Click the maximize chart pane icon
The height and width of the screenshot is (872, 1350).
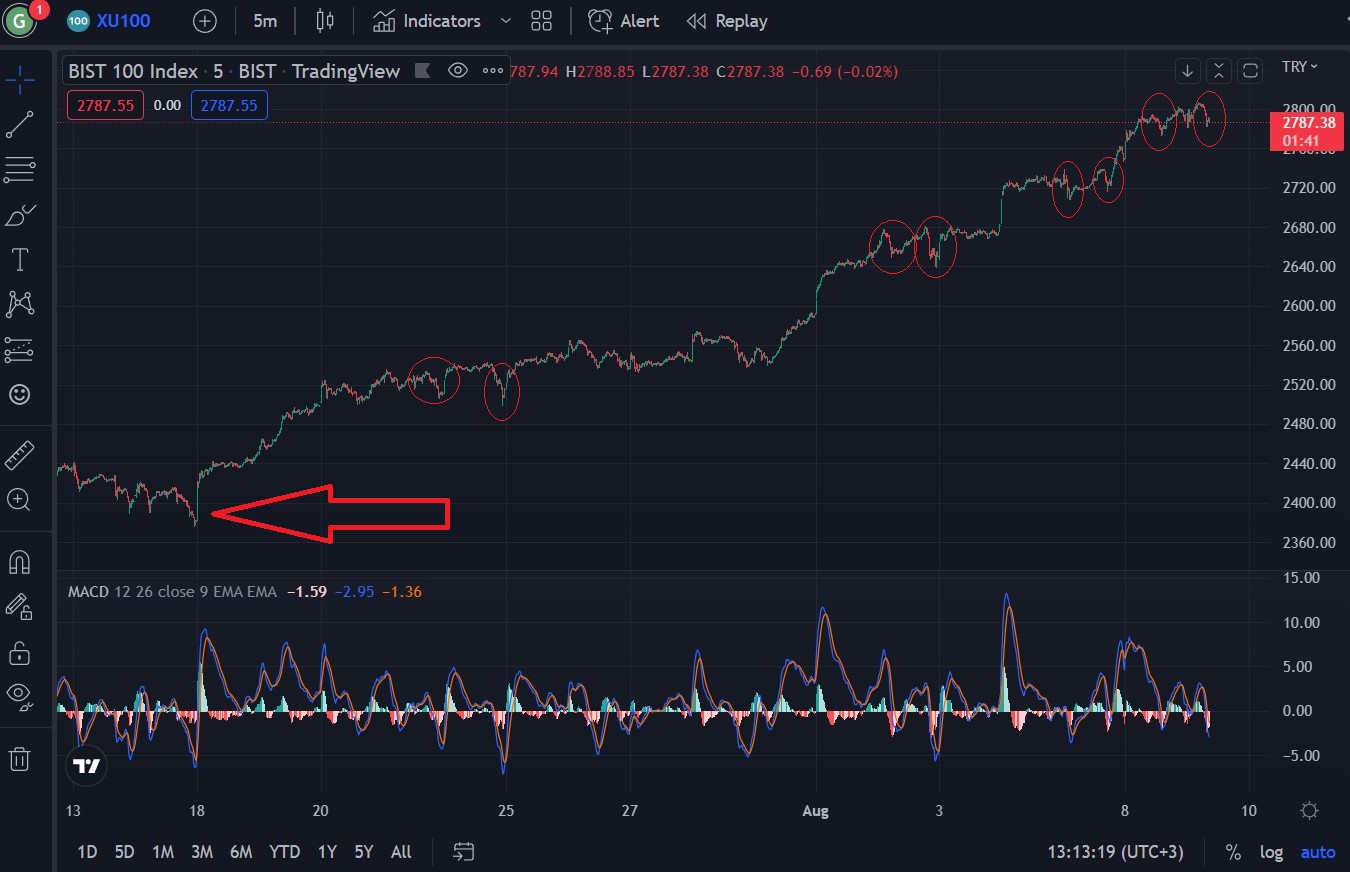(x=1250, y=71)
